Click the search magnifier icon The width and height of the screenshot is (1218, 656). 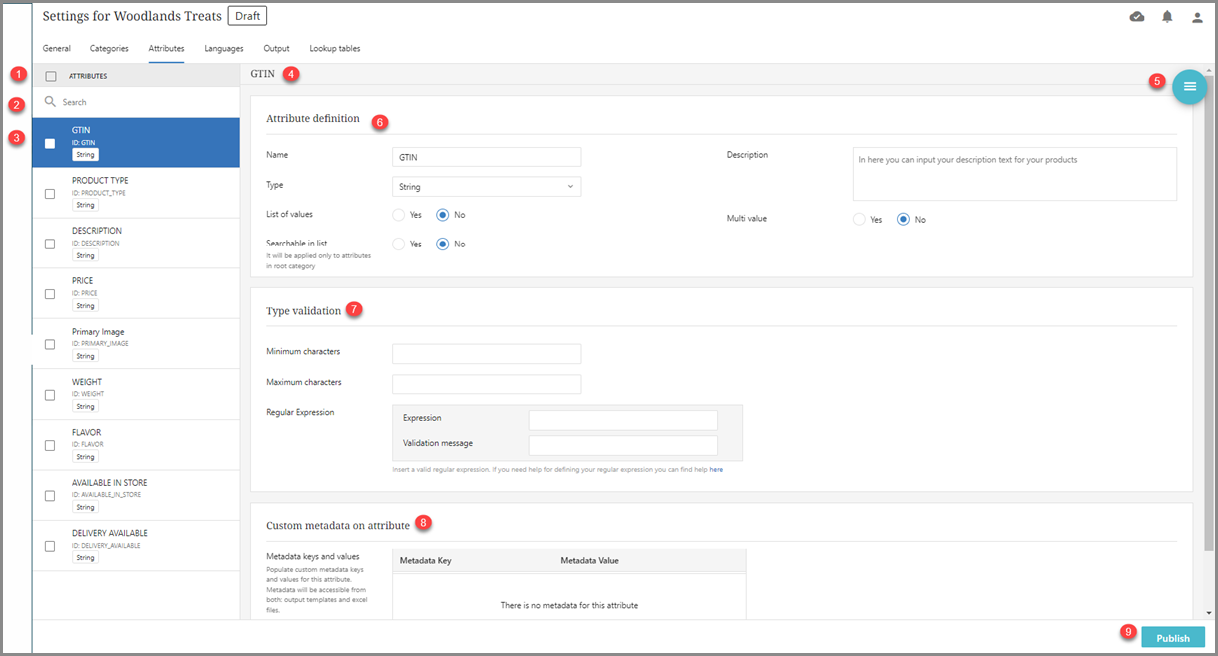(x=50, y=102)
